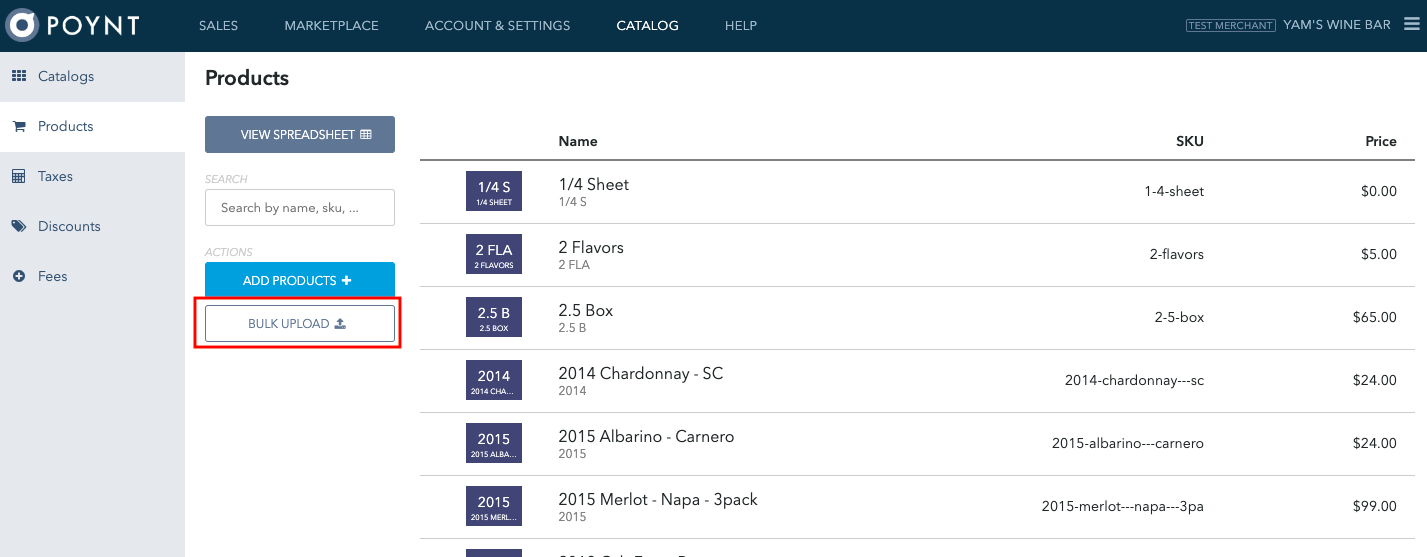Click the Name column header
This screenshot has height=557, width=1427.
click(578, 141)
